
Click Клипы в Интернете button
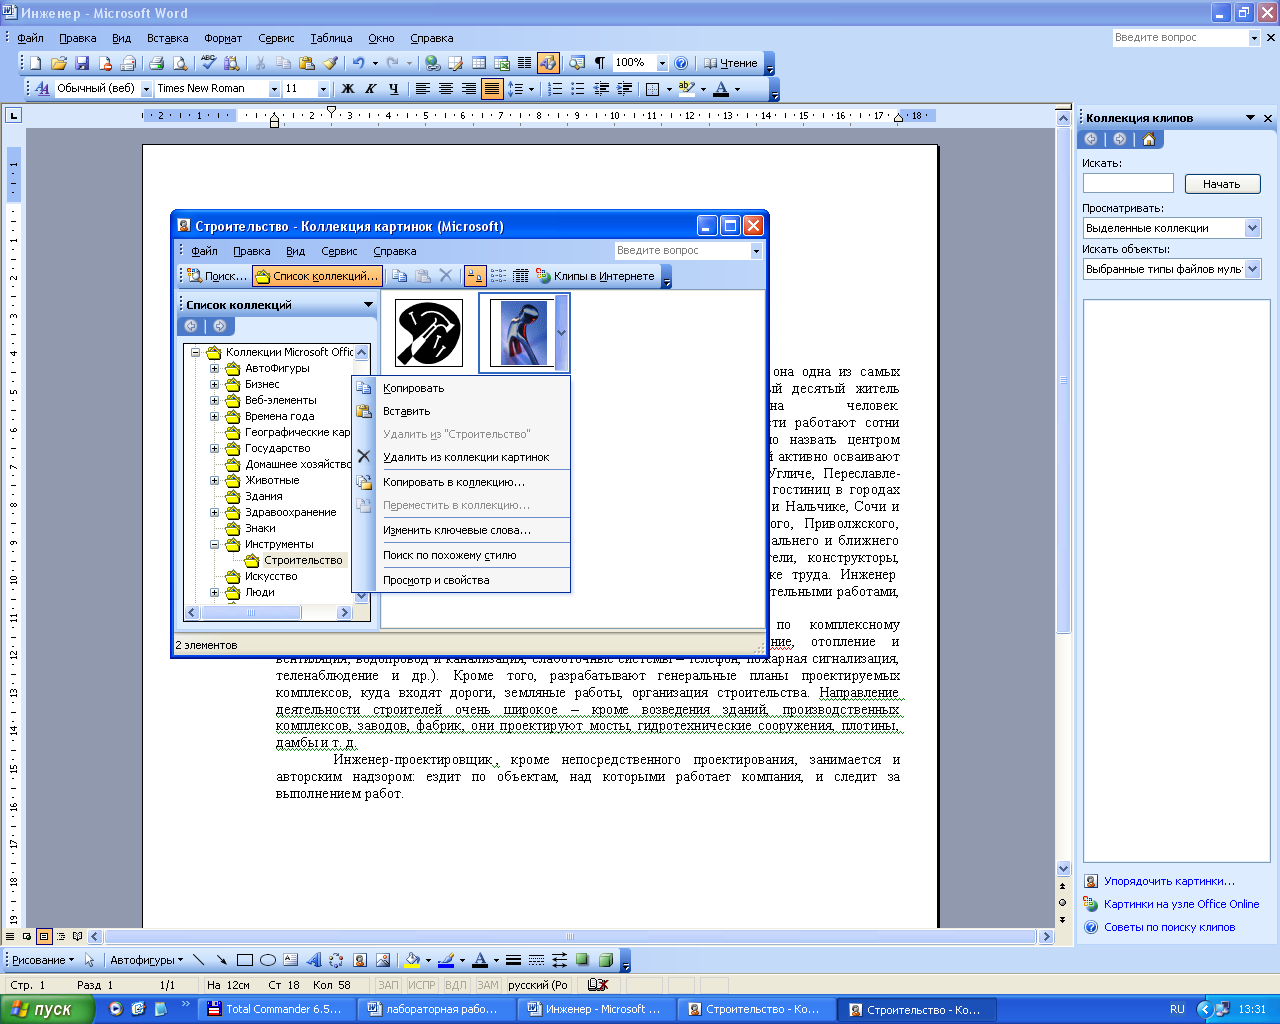point(595,276)
